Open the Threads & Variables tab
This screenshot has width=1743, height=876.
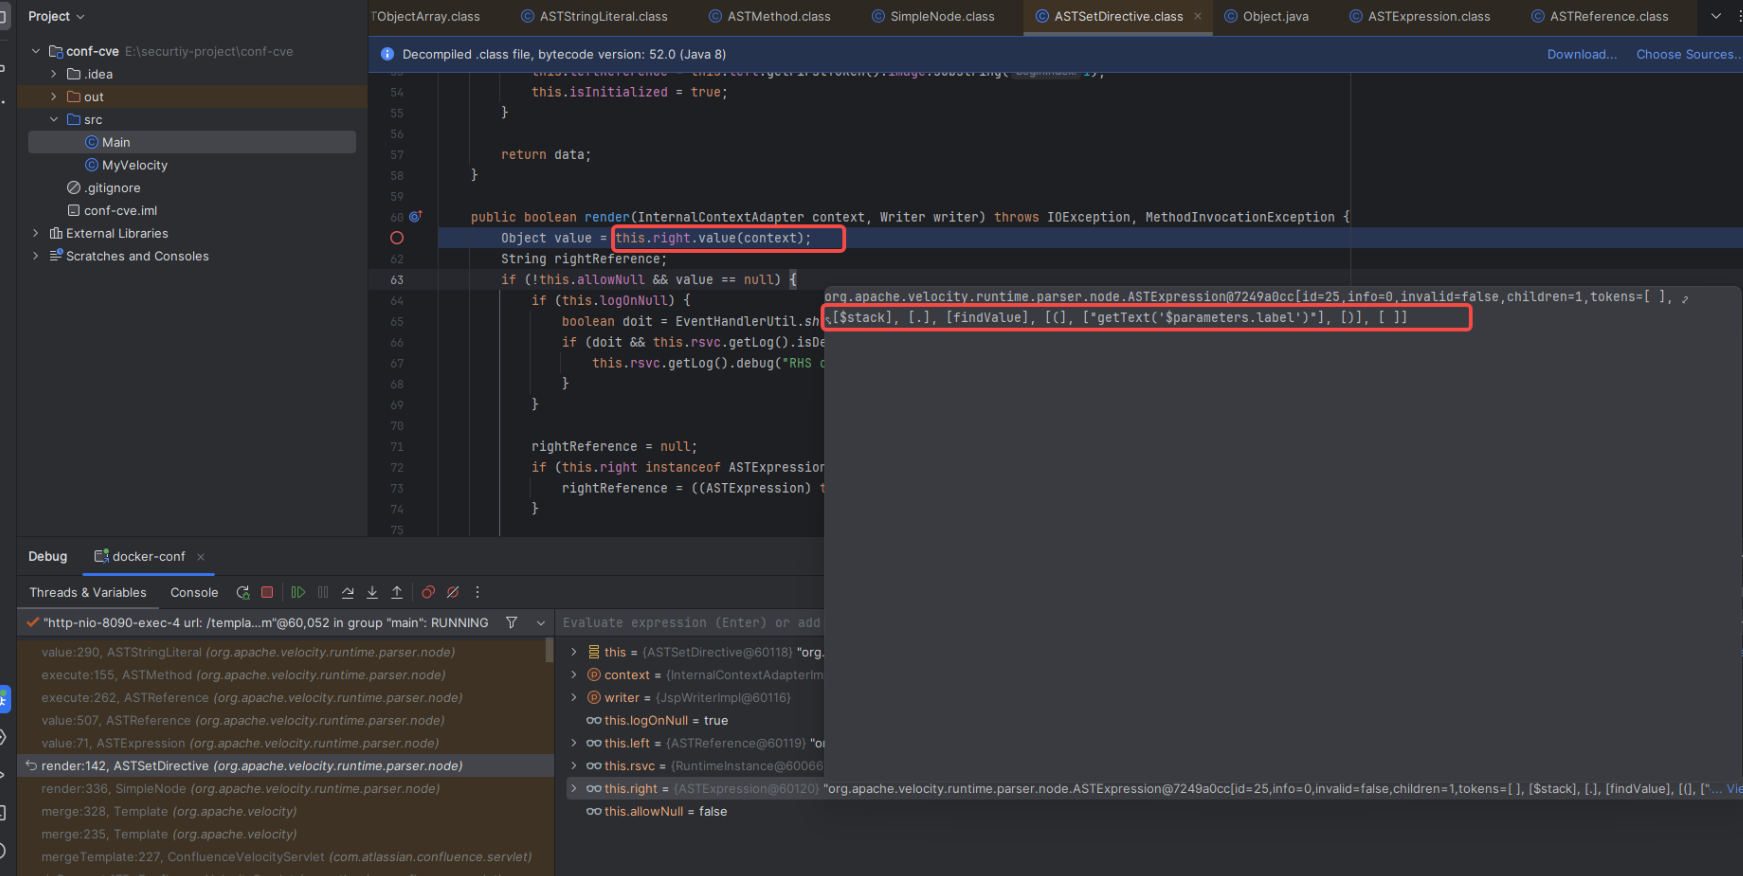pos(88,592)
